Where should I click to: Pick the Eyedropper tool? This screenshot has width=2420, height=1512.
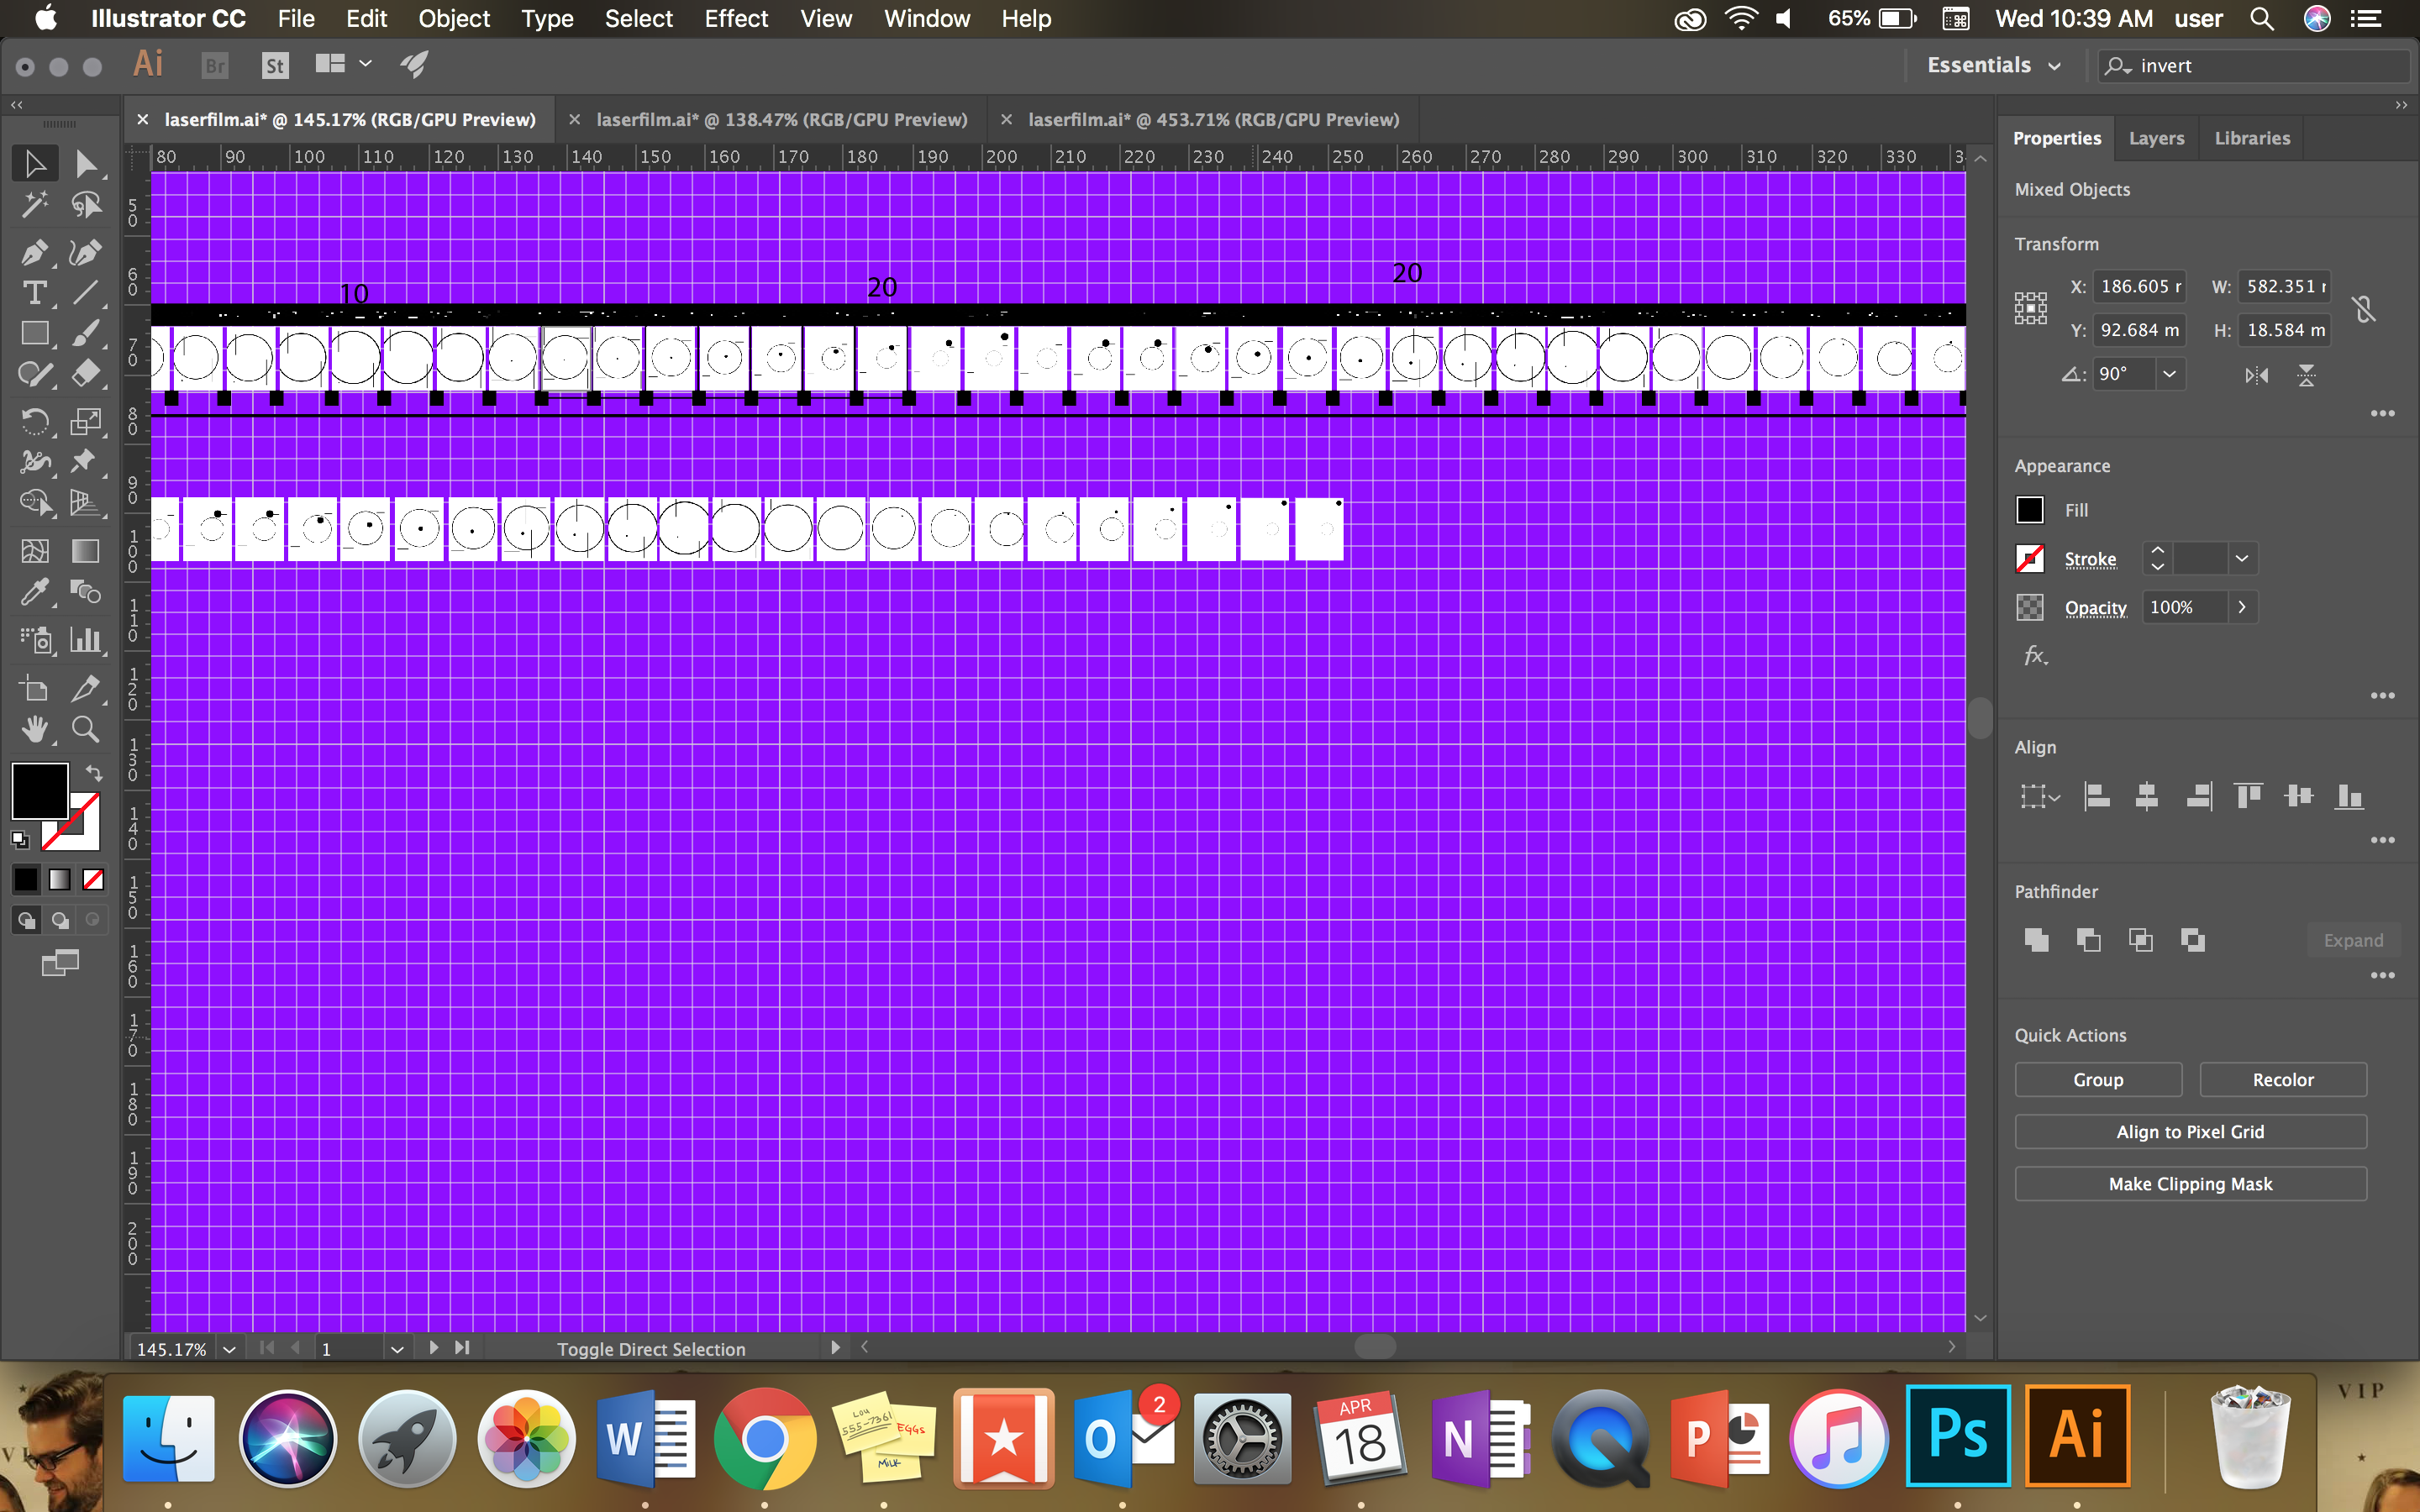[35, 592]
